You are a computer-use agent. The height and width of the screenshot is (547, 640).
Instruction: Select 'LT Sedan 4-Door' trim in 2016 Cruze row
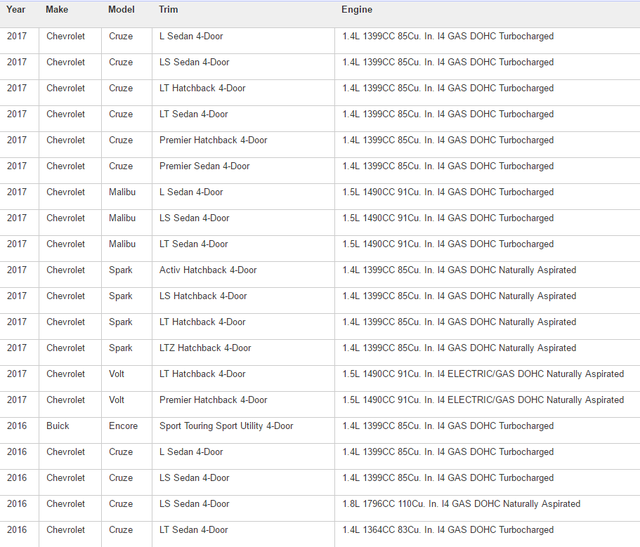click(193, 530)
